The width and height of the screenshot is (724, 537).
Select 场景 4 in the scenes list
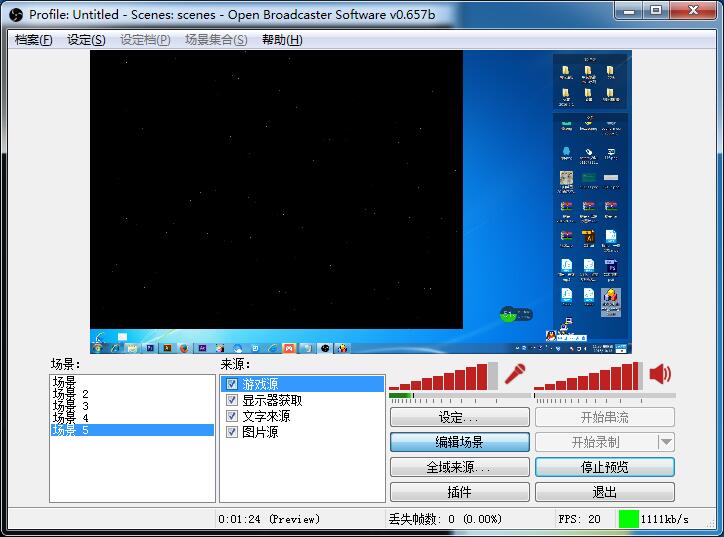point(132,418)
